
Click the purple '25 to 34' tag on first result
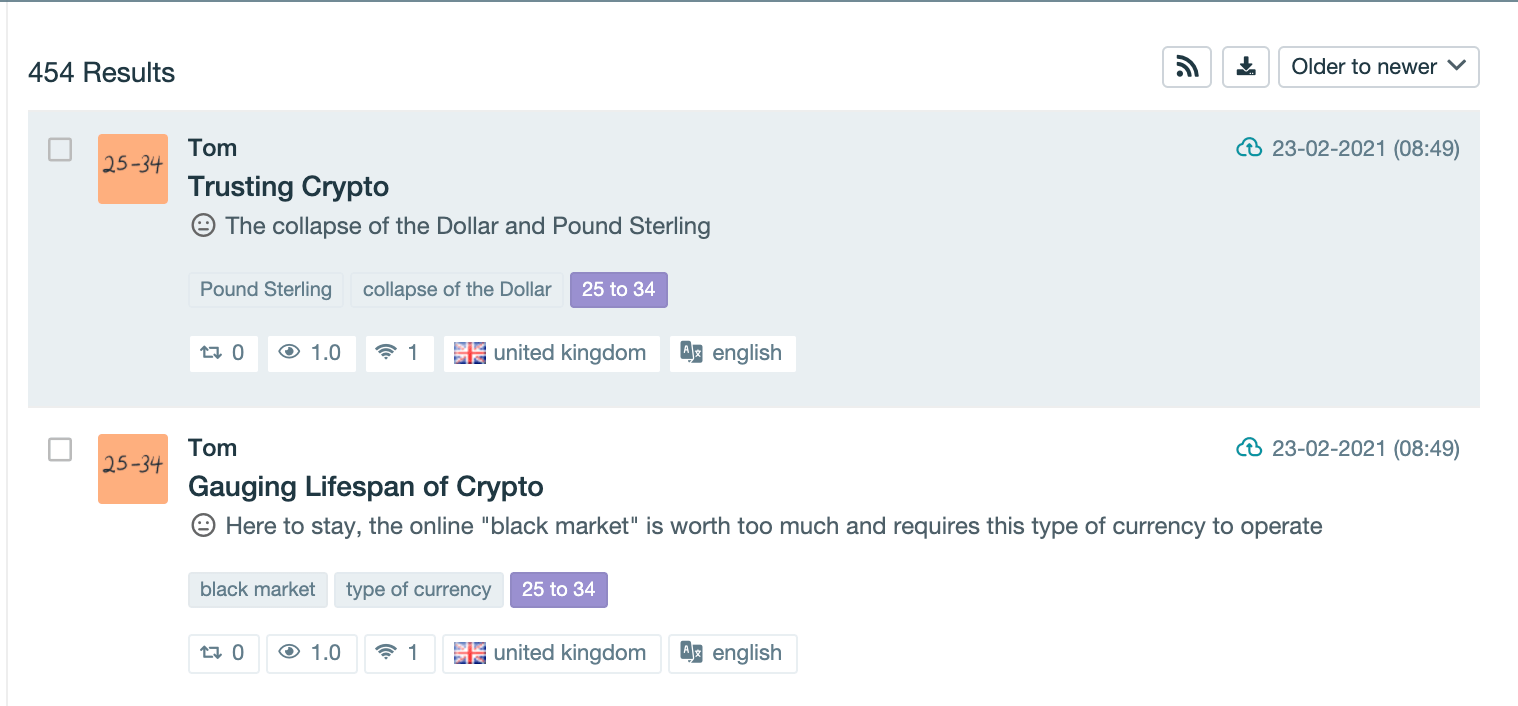(618, 290)
